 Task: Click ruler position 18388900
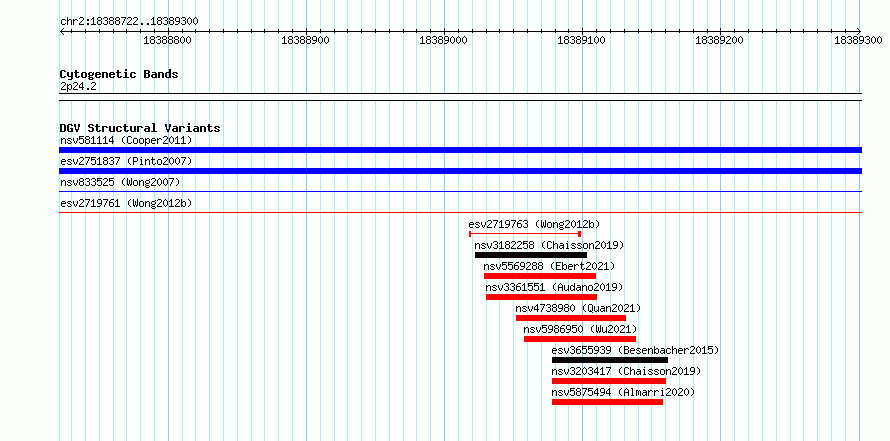(306, 40)
